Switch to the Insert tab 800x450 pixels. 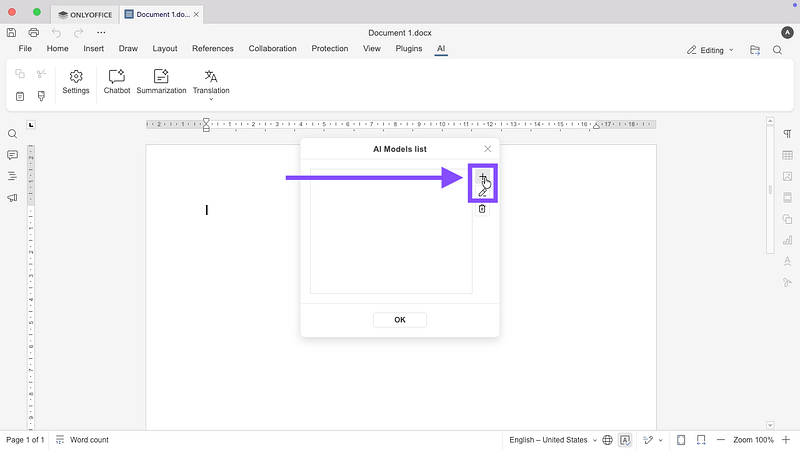[x=94, y=48]
